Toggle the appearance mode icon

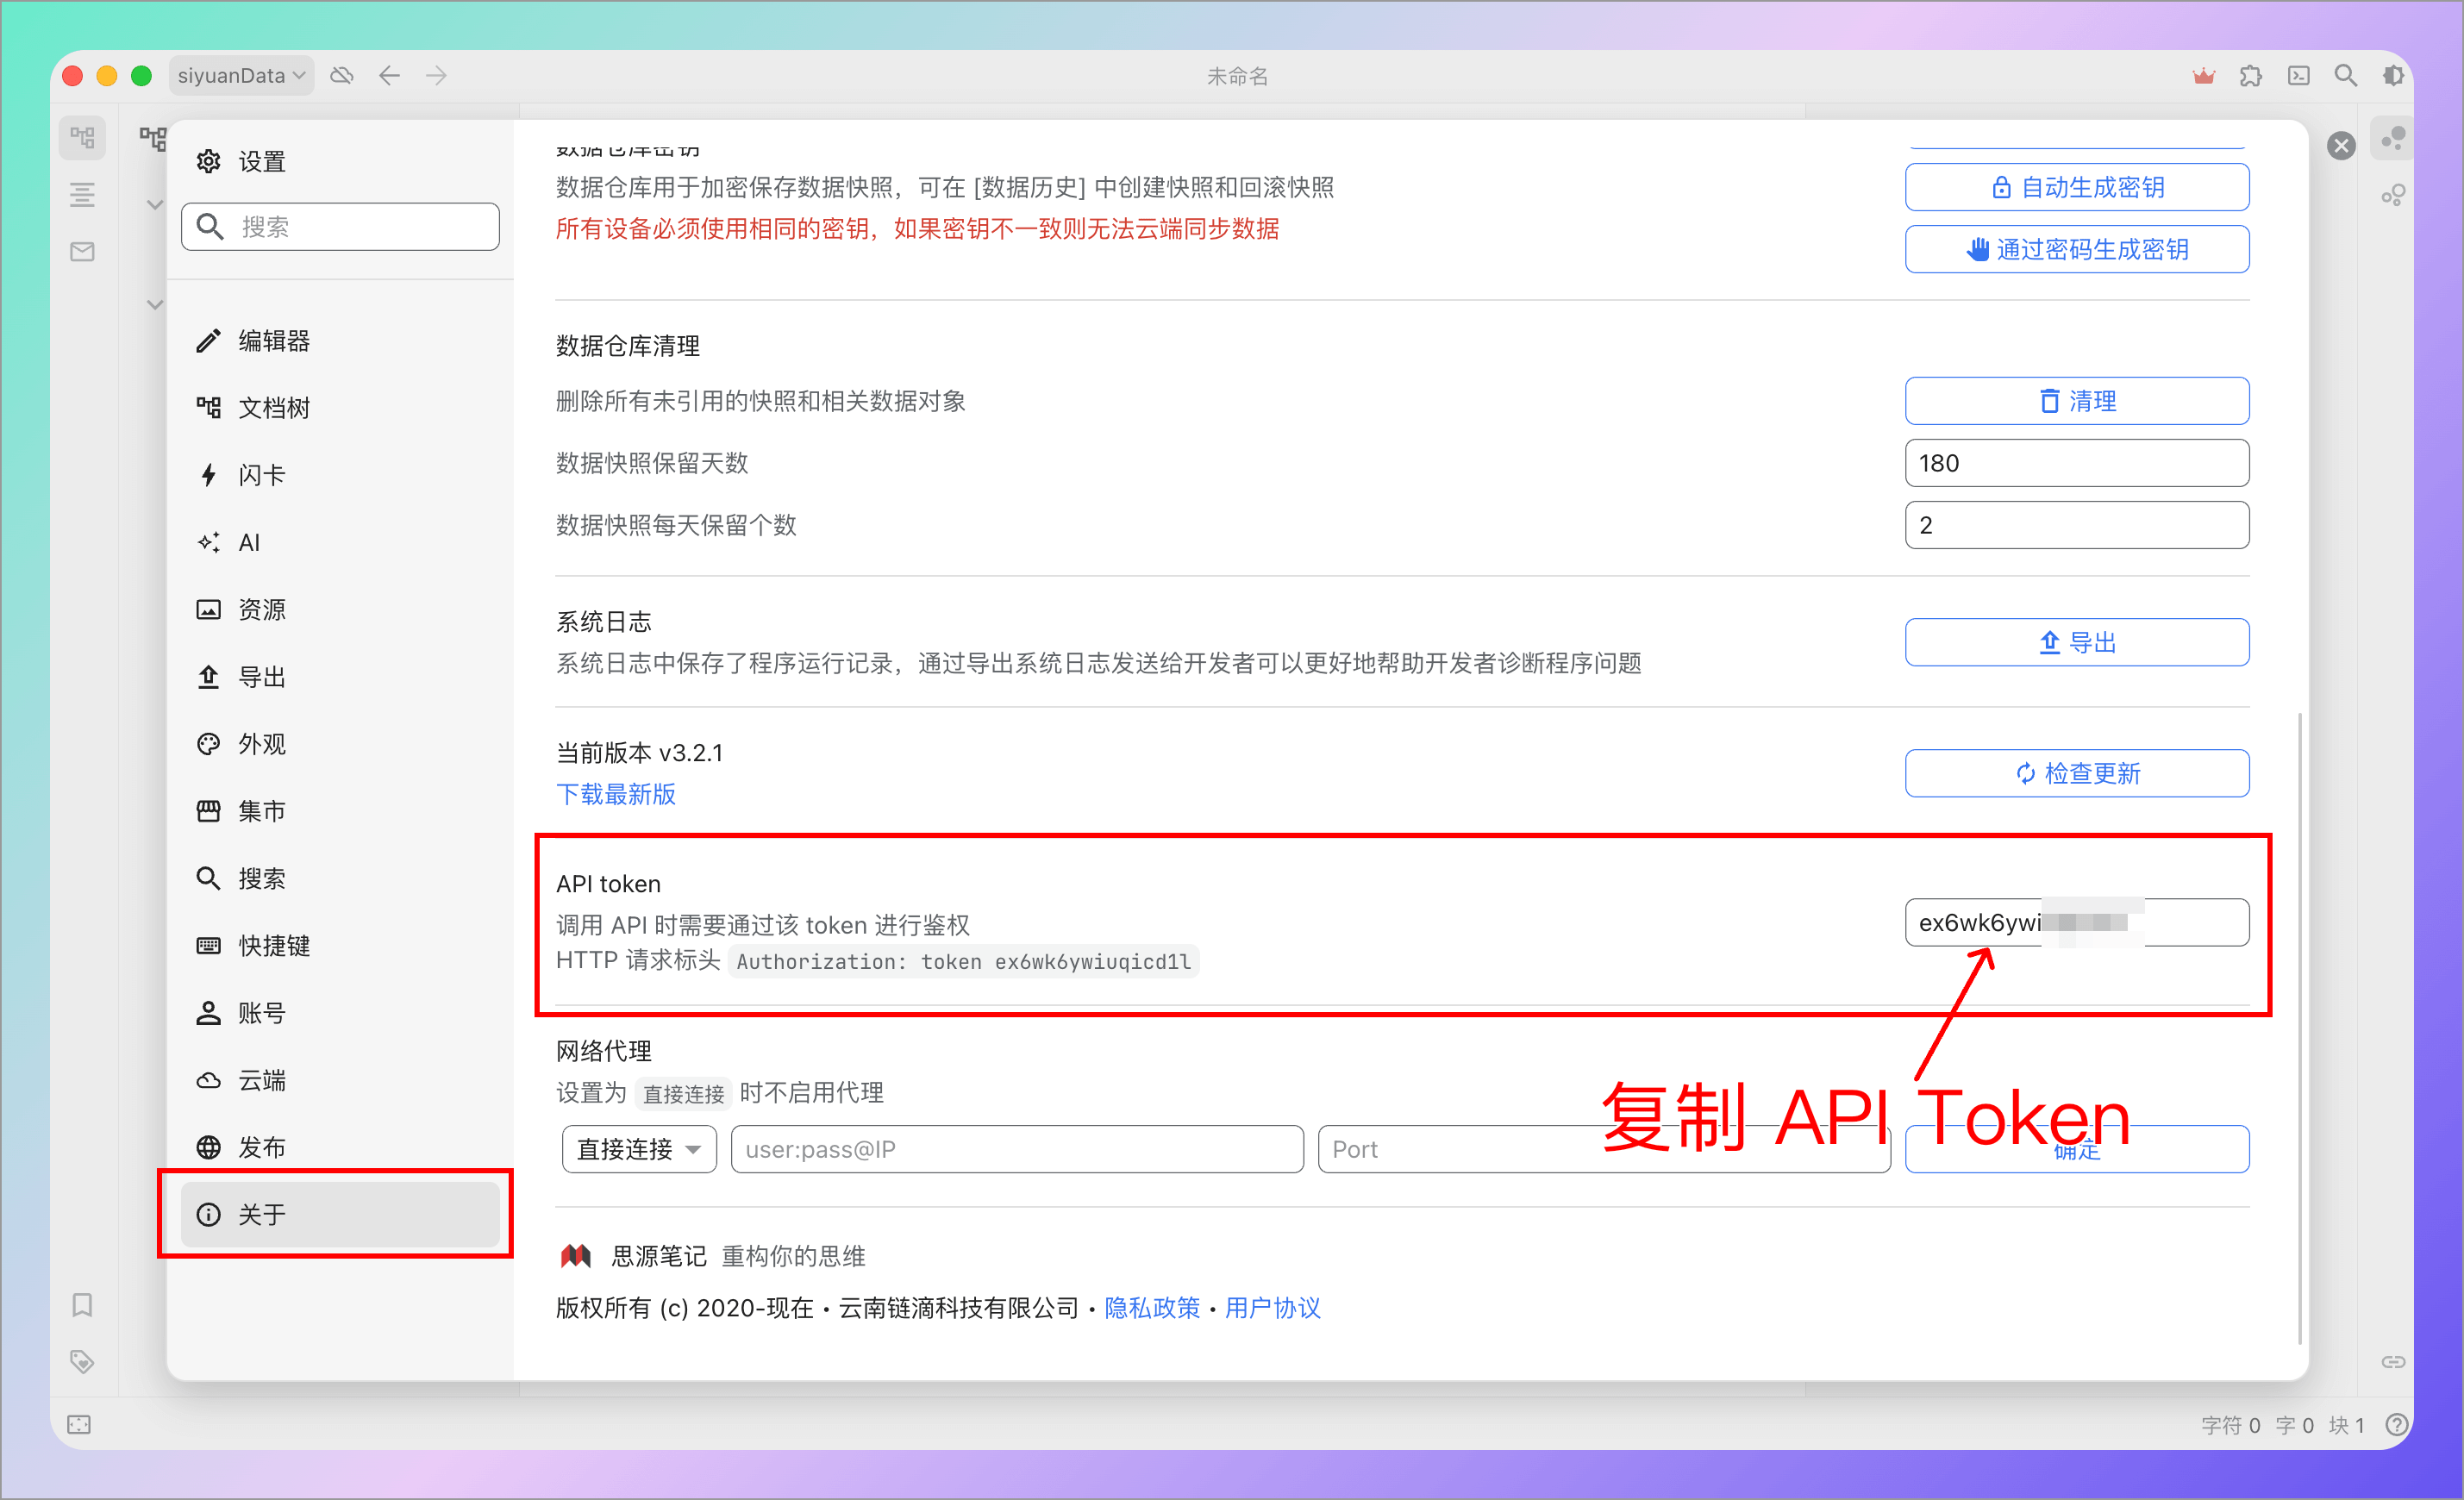point(2393,76)
